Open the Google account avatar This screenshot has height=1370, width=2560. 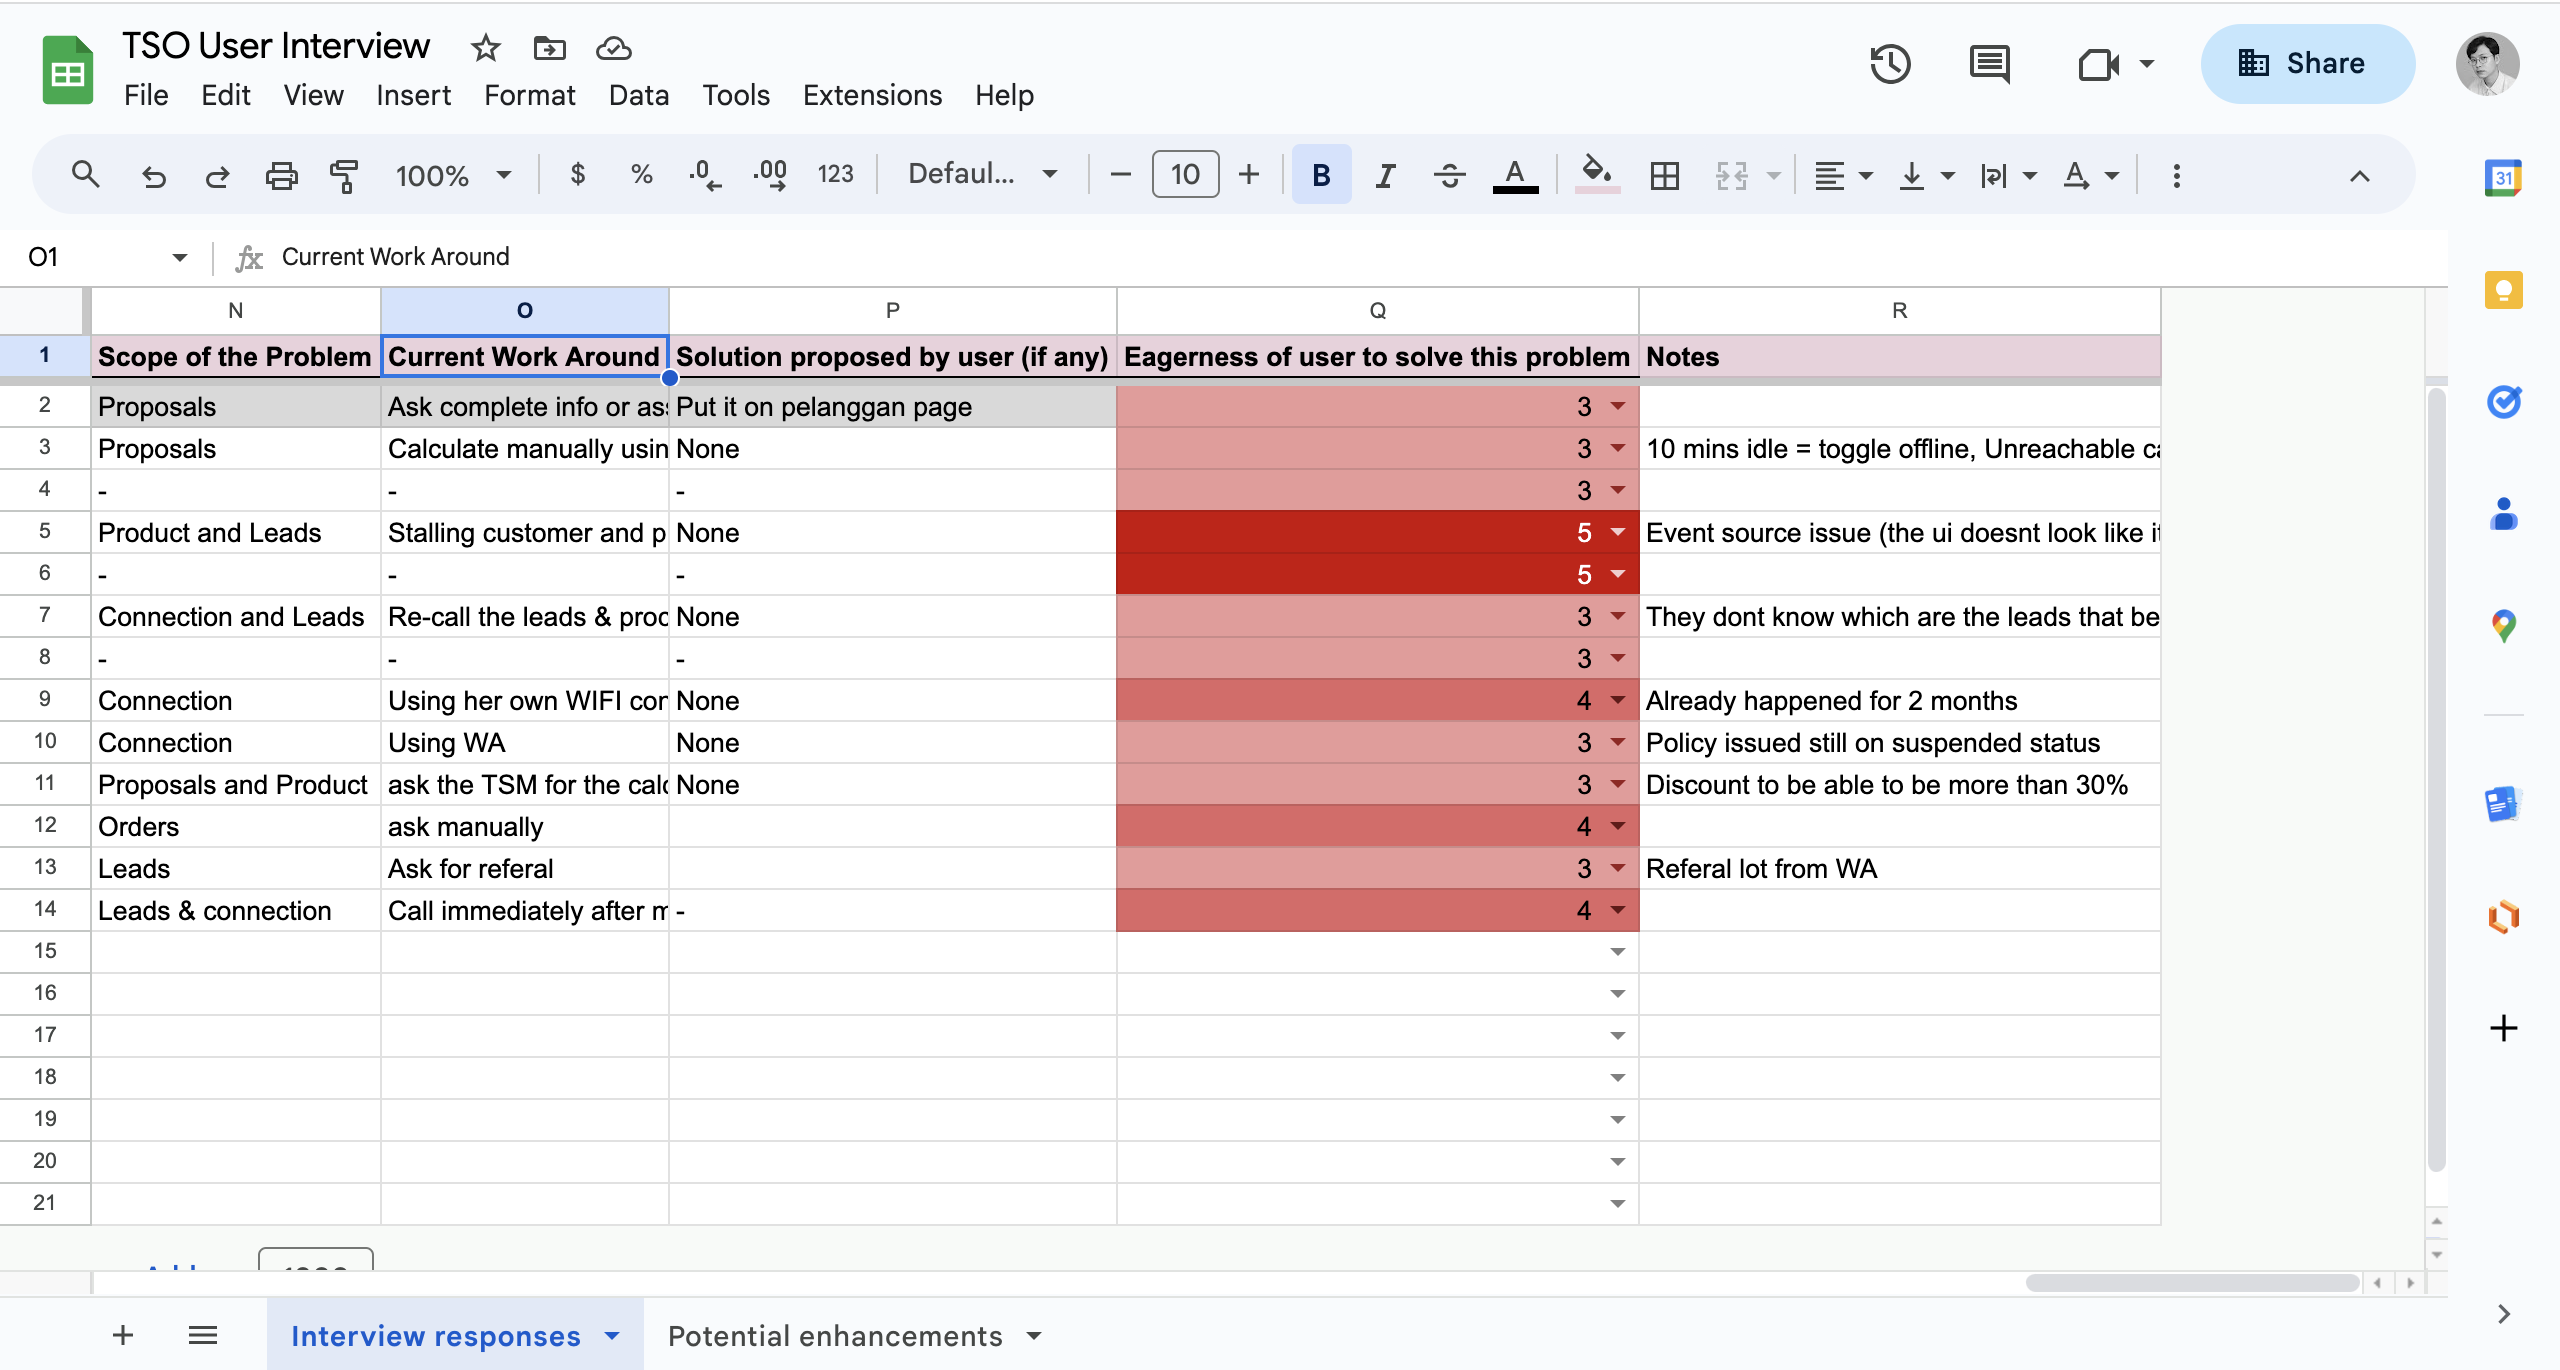click(2487, 64)
